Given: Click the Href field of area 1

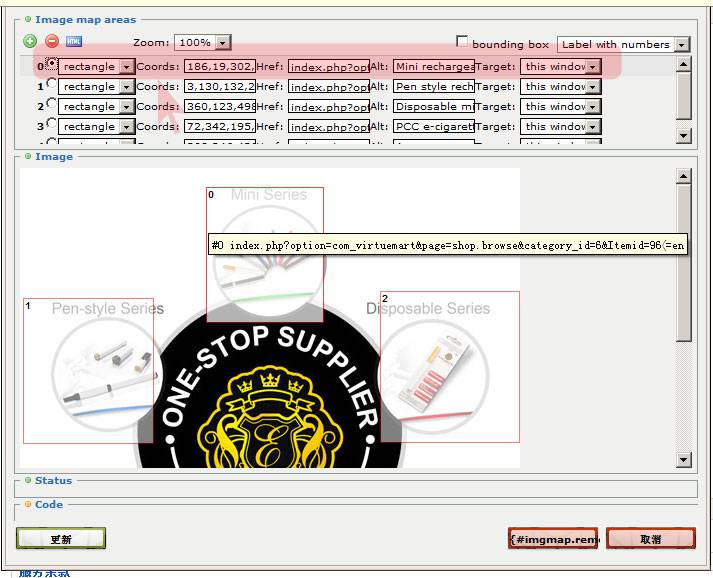Looking at the screenshot, I should pos(328,87).
